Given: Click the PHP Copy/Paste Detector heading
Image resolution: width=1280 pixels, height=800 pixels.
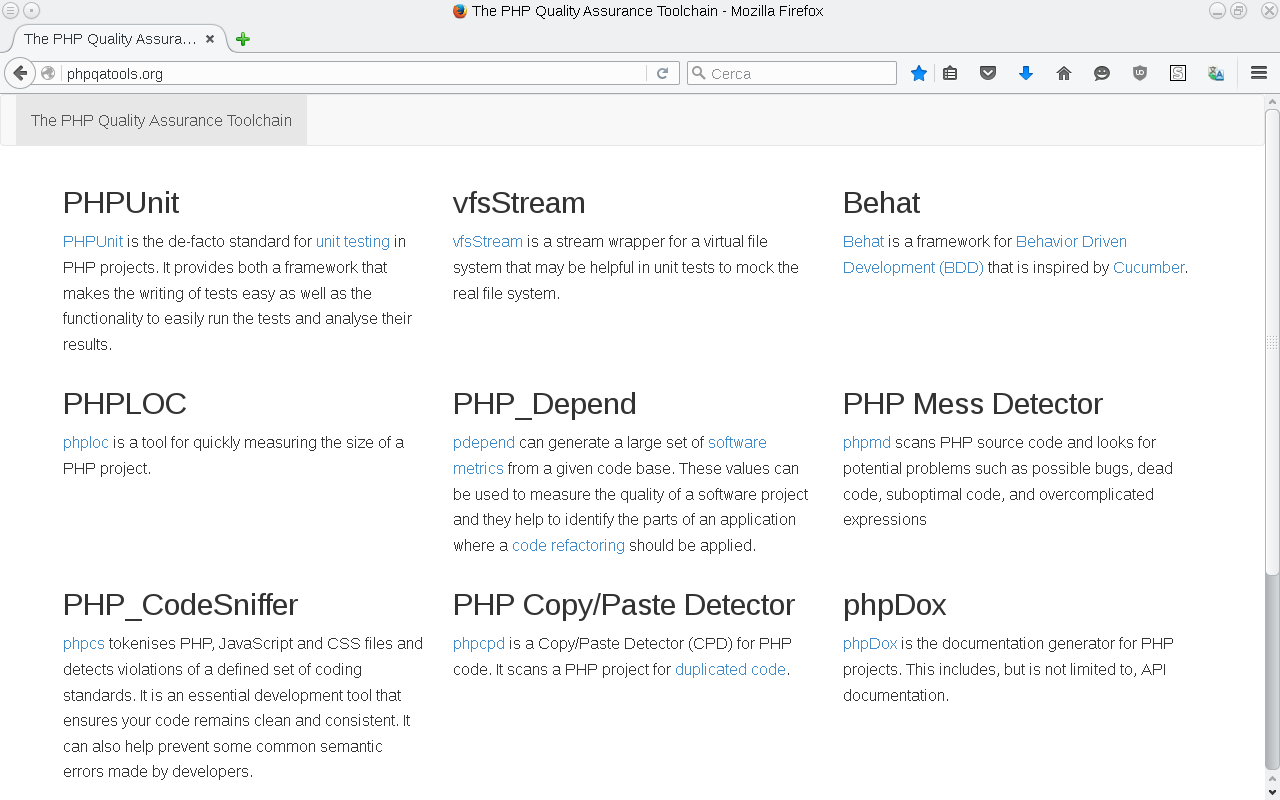Looking at the screenshot, I should tap(624, 605).
